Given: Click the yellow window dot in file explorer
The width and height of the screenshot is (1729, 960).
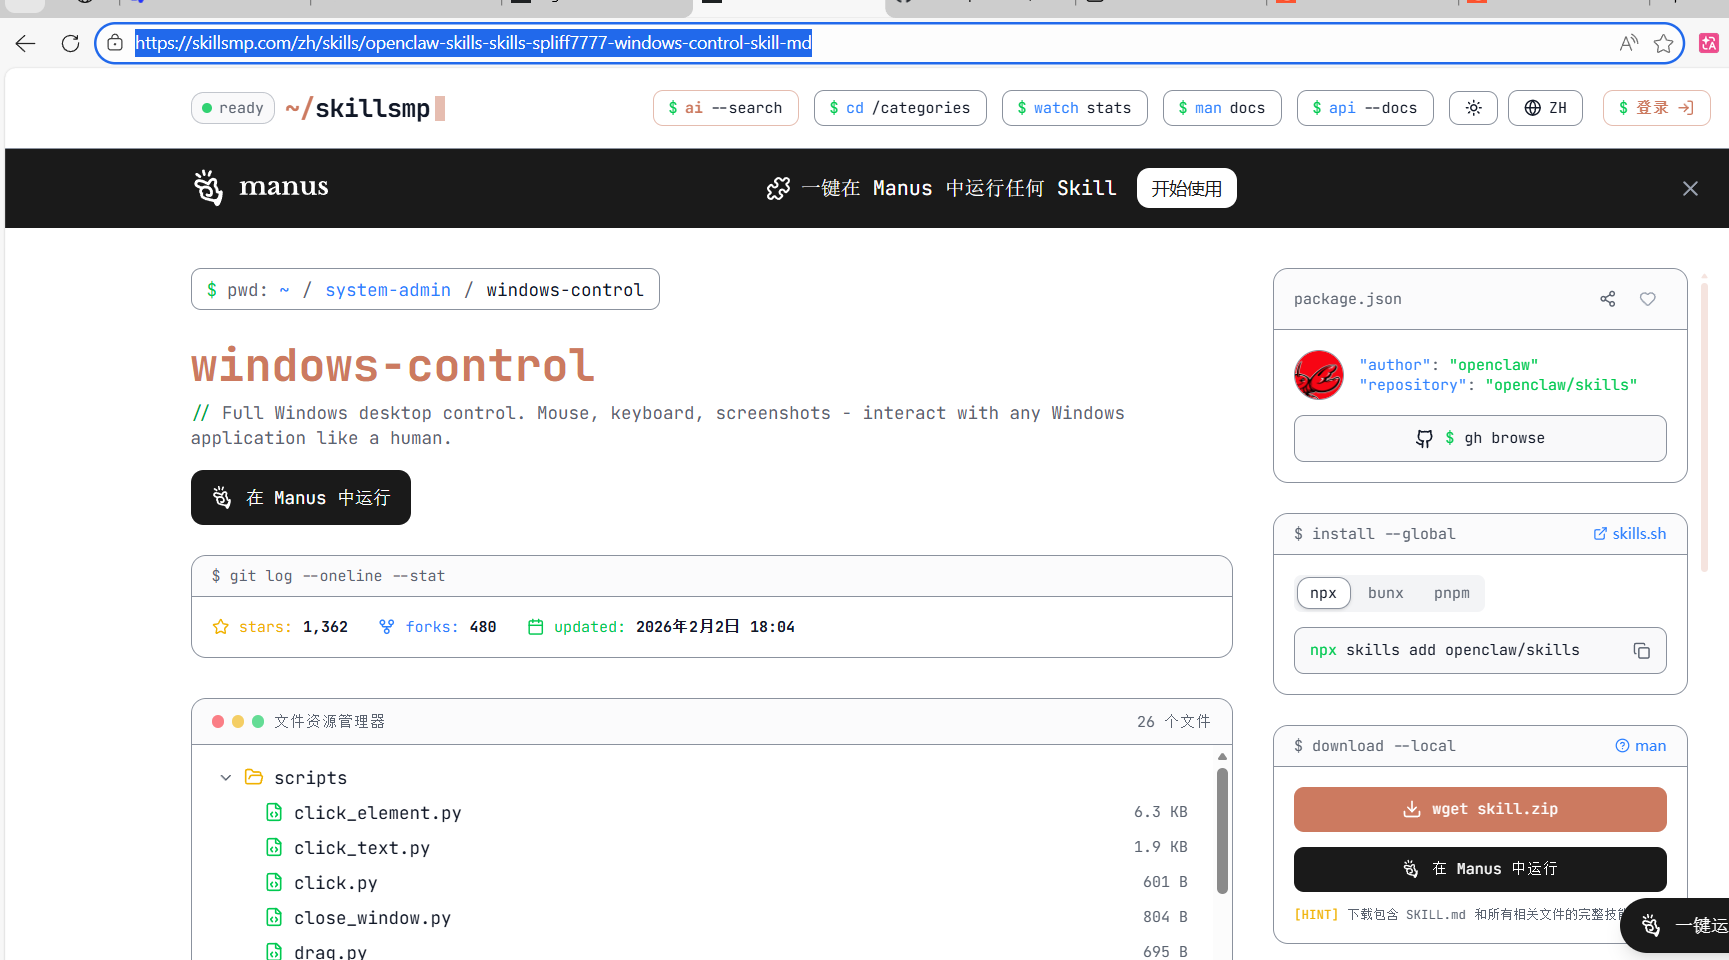Looking at the screenshot, I should click(x=238, y=721).
